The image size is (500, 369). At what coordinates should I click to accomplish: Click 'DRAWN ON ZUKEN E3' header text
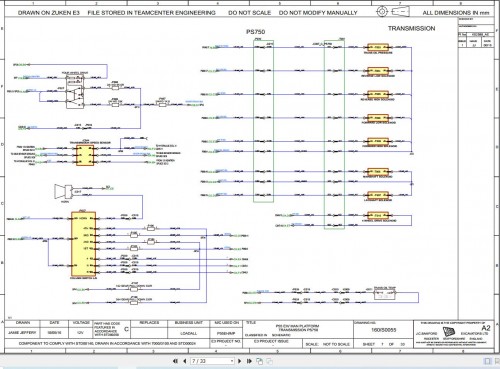click(x=49, y=13)
